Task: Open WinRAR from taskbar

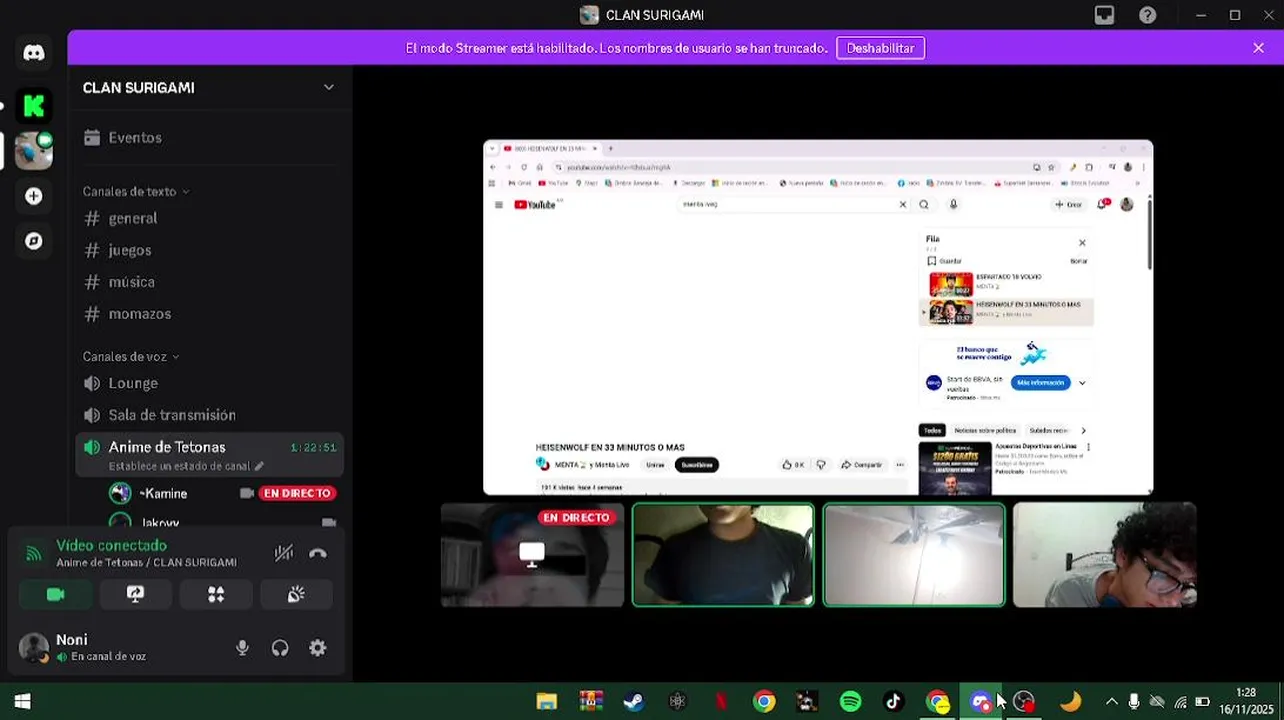Action: [590, 702]
